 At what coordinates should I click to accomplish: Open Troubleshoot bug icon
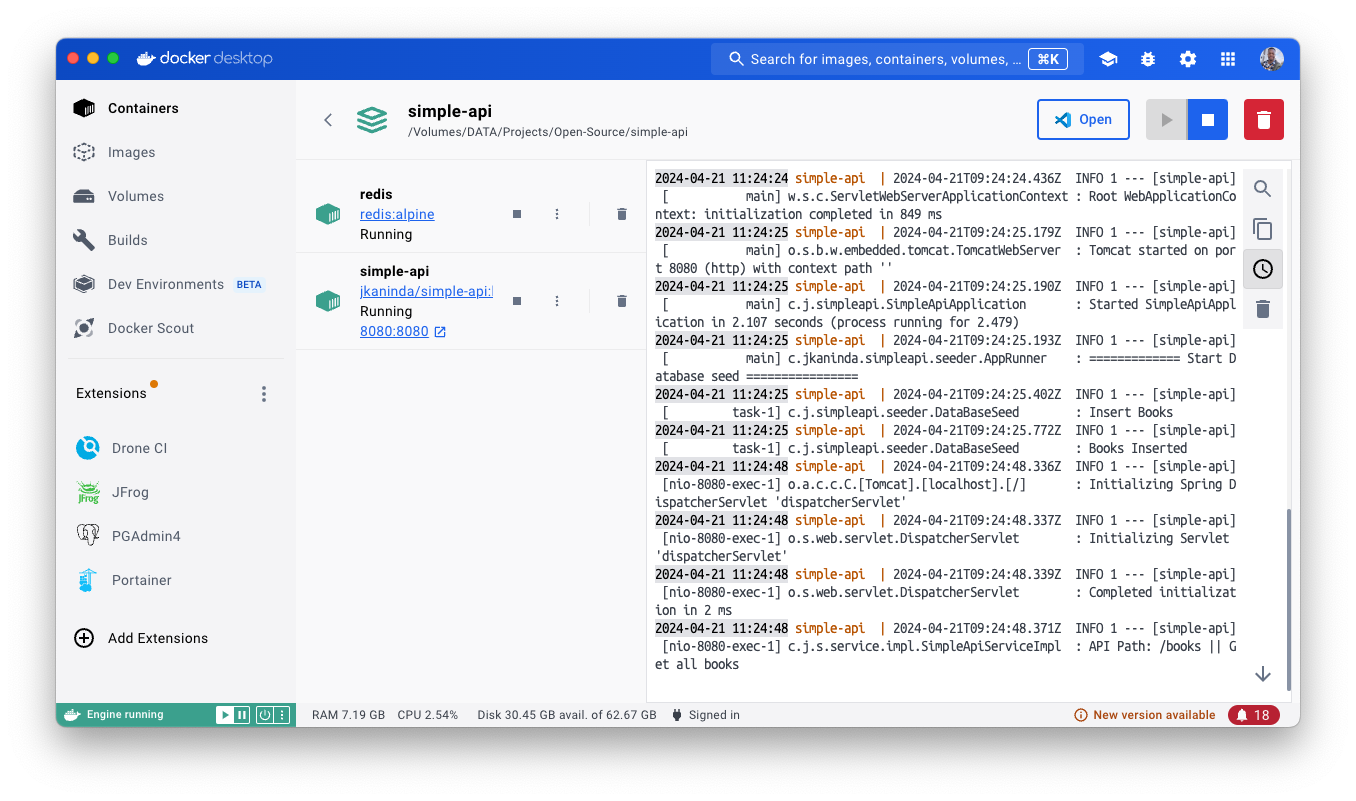click(1148, 59)
